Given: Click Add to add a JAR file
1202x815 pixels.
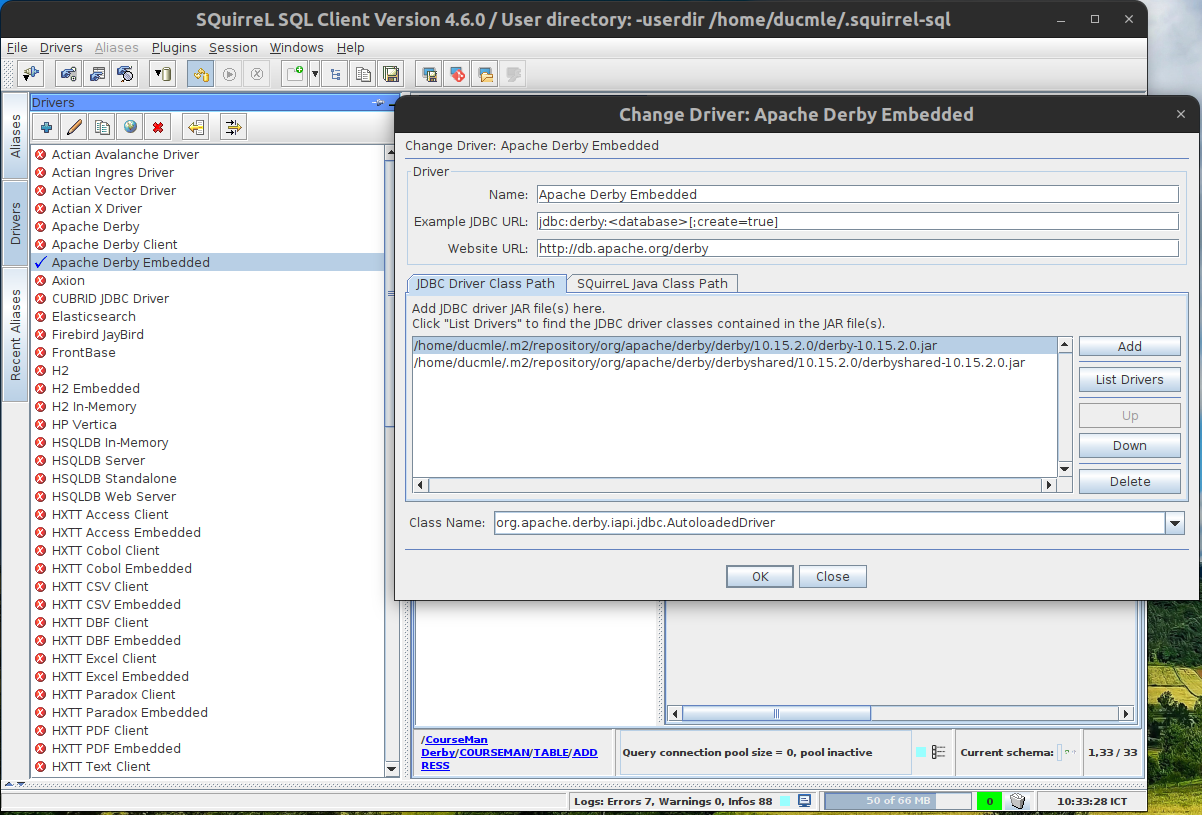Looking at the screenshot, I should (1130, 346).
